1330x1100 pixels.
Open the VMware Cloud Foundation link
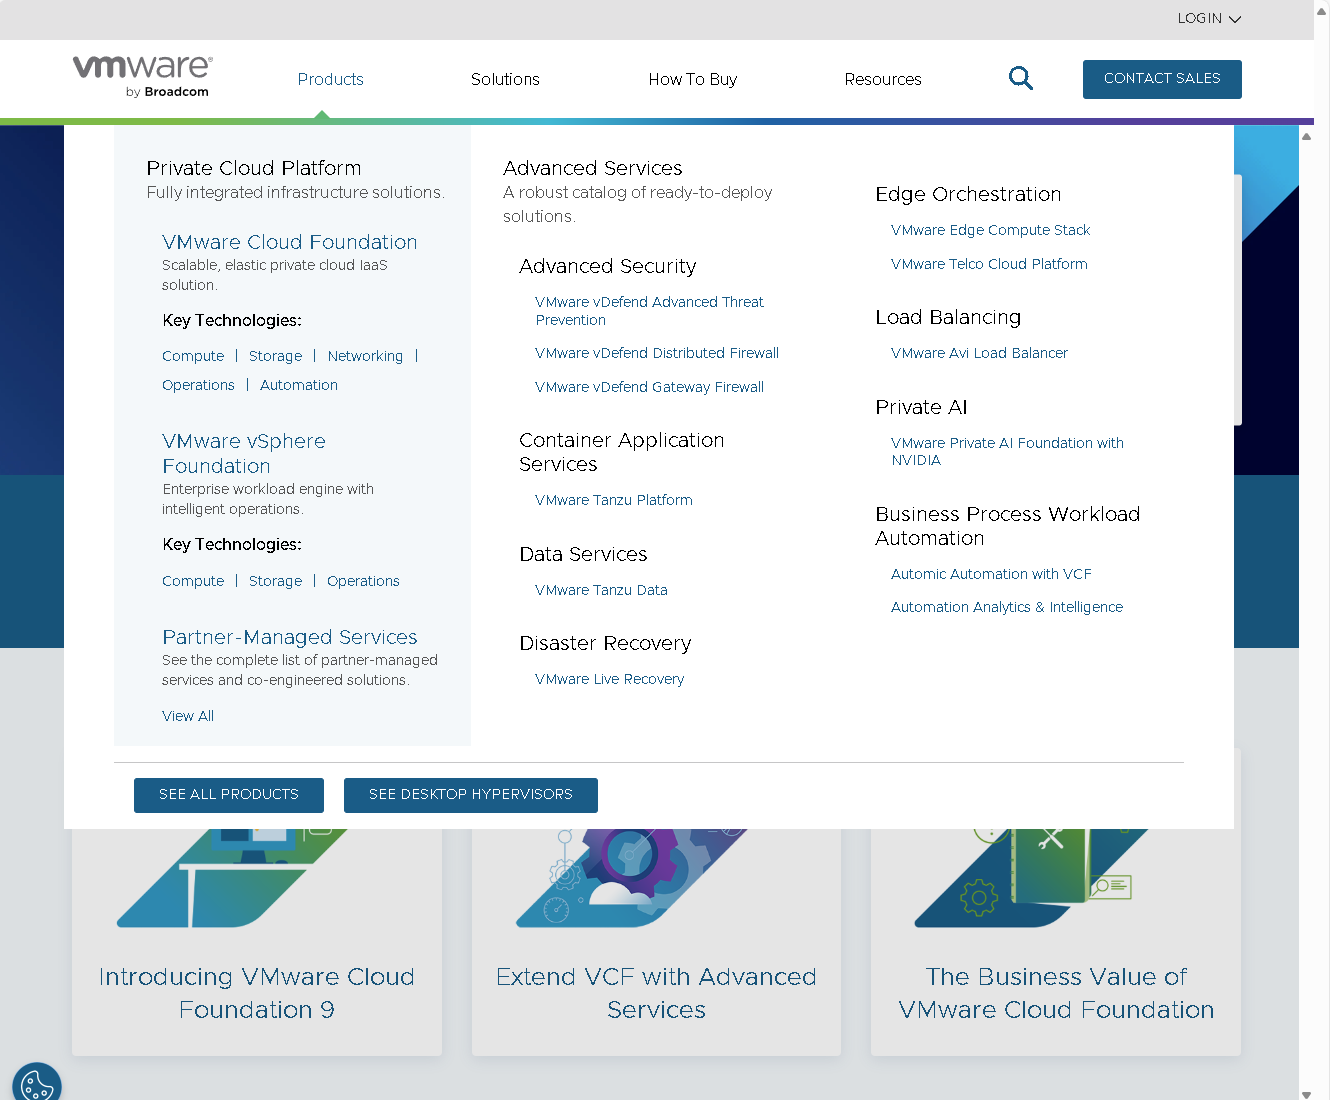click(289, 242)
